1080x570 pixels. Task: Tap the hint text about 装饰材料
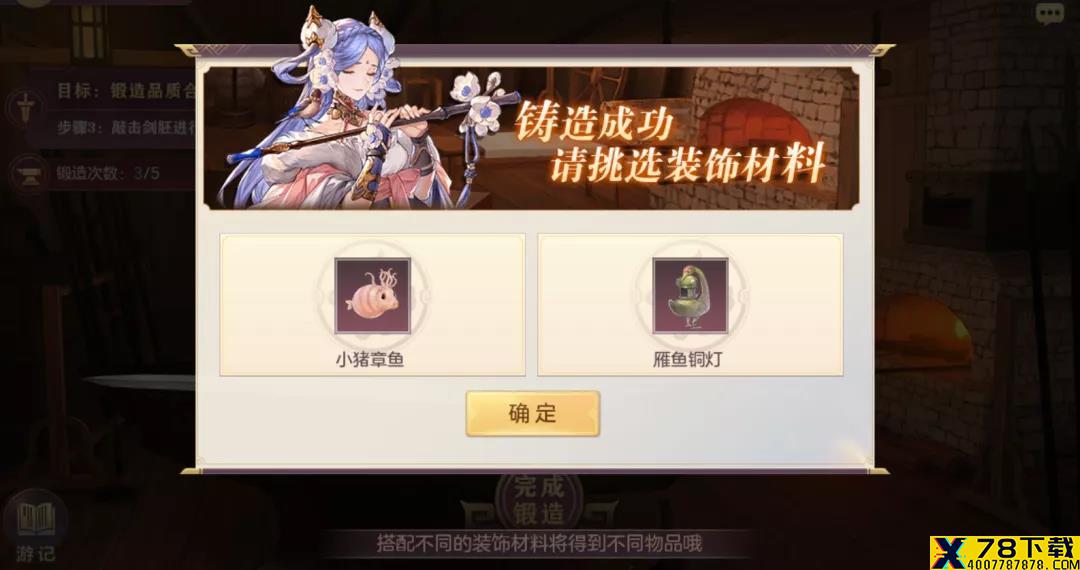[x=539, y=543]
